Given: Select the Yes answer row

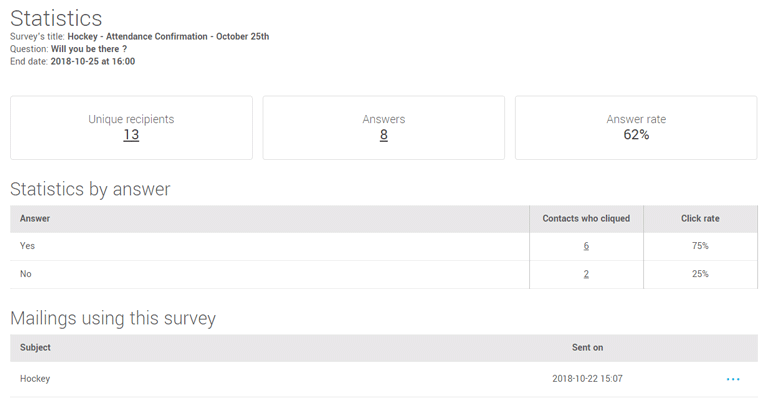Looking at the screenshot, I should [384, 246].
